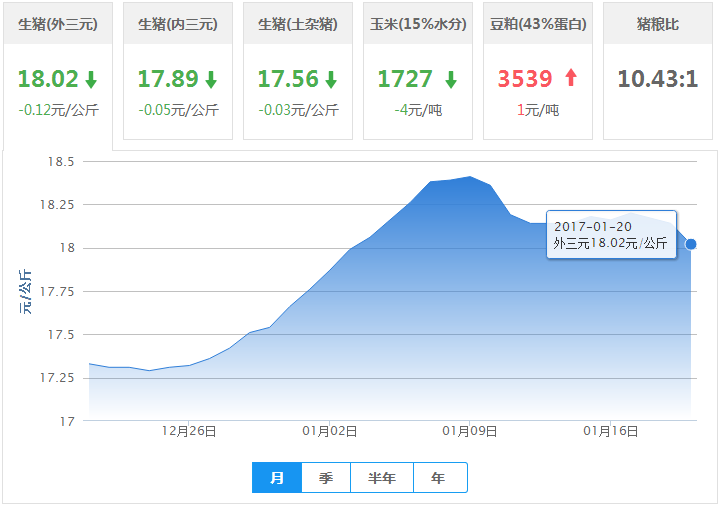Select the 月 time range button
722x508 pixels.
click(x=277, y=478)
